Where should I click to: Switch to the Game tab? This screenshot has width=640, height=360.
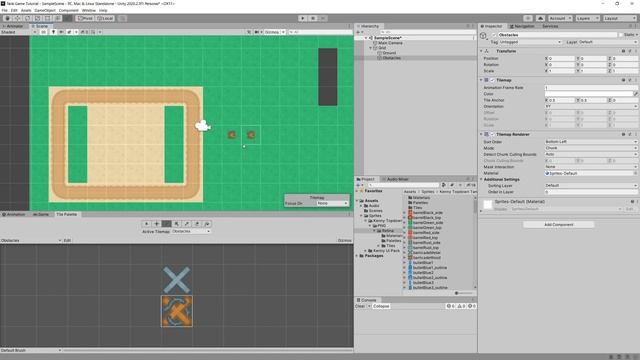coord(41,214)
